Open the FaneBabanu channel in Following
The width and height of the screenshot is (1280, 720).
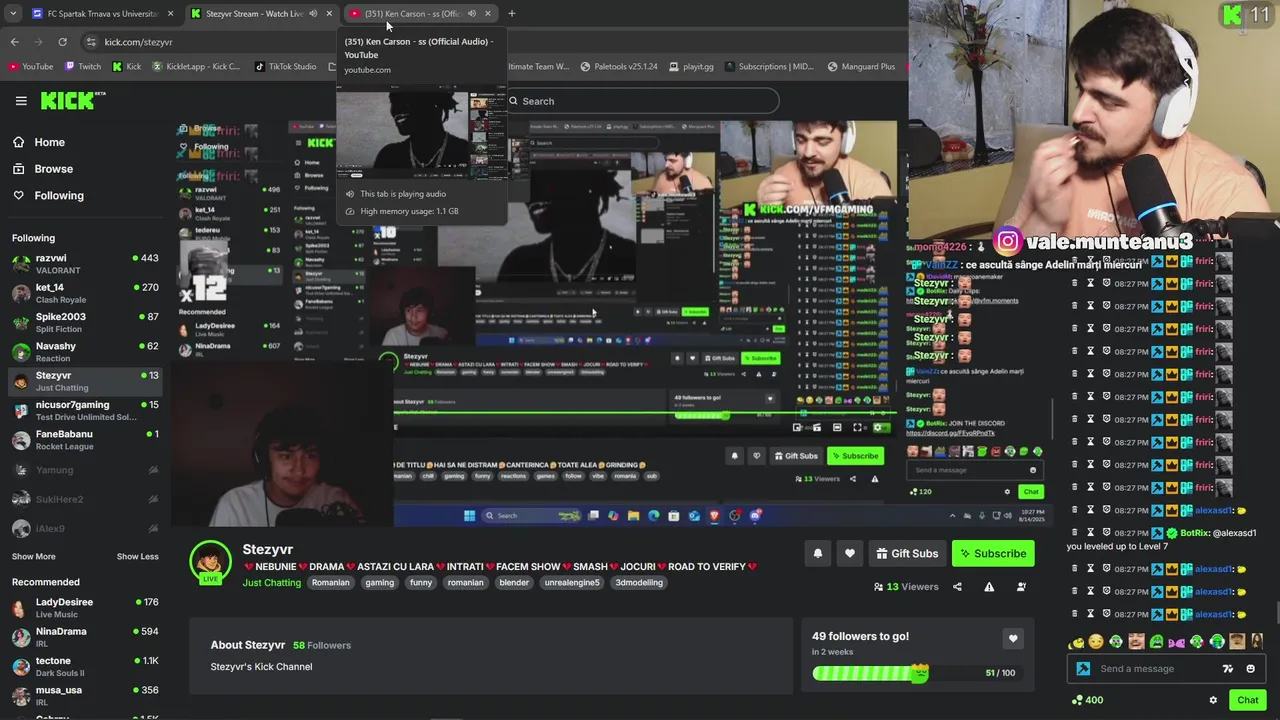click(x=85, y=440)
